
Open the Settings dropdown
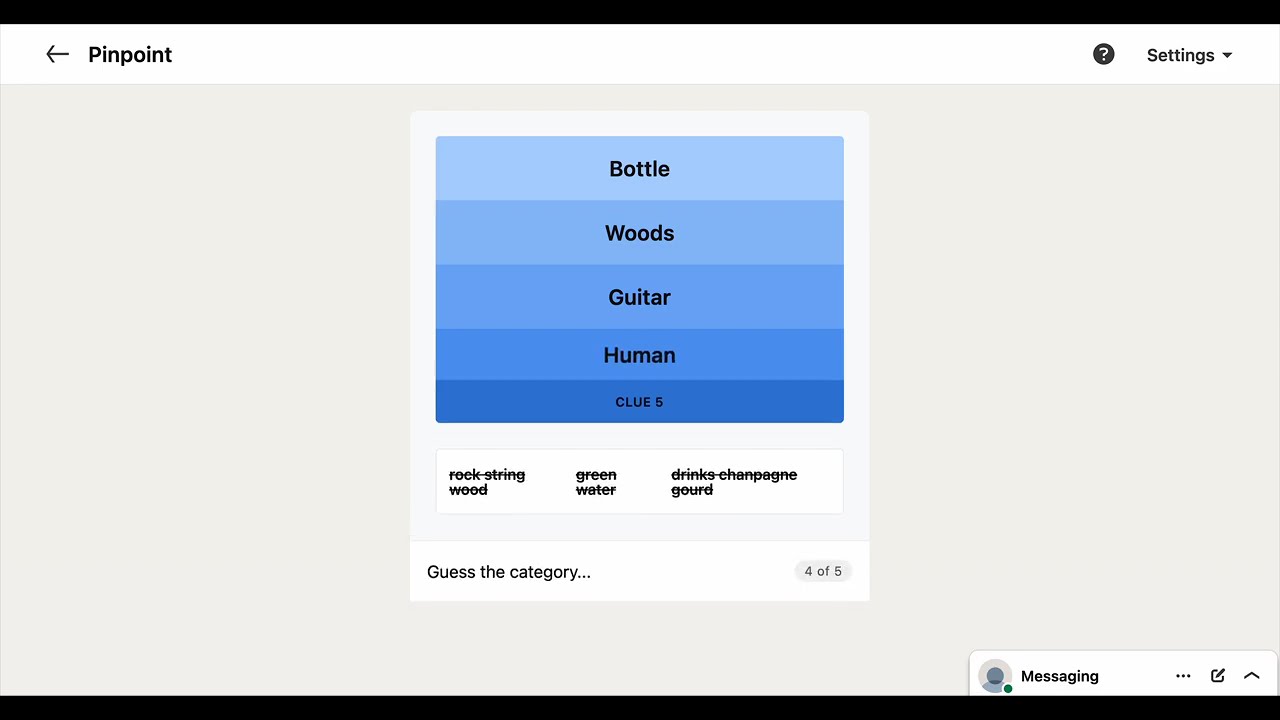pos(1189,55)
